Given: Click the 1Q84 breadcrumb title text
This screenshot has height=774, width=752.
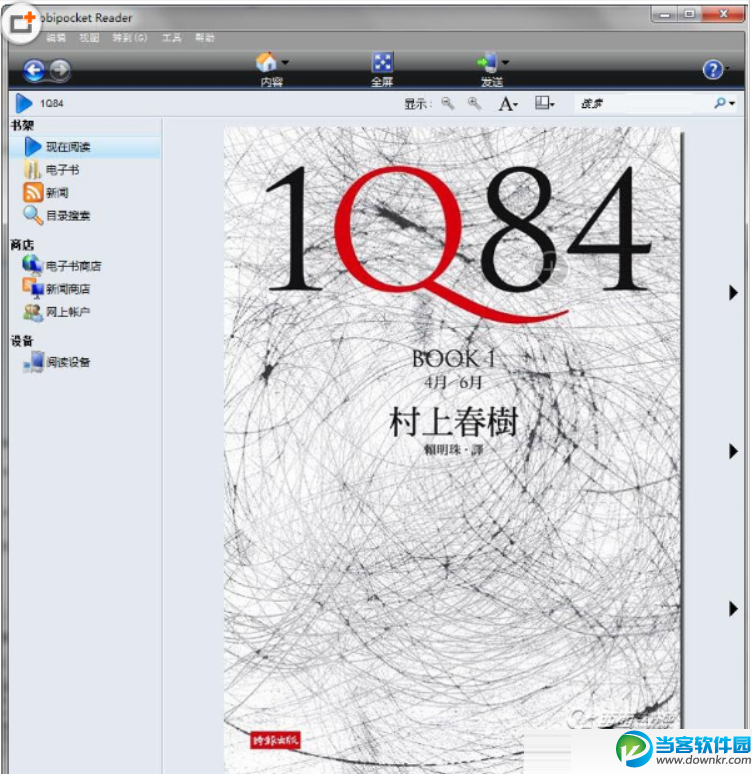Looking at the screenshot, I should (x=52, y=103).
